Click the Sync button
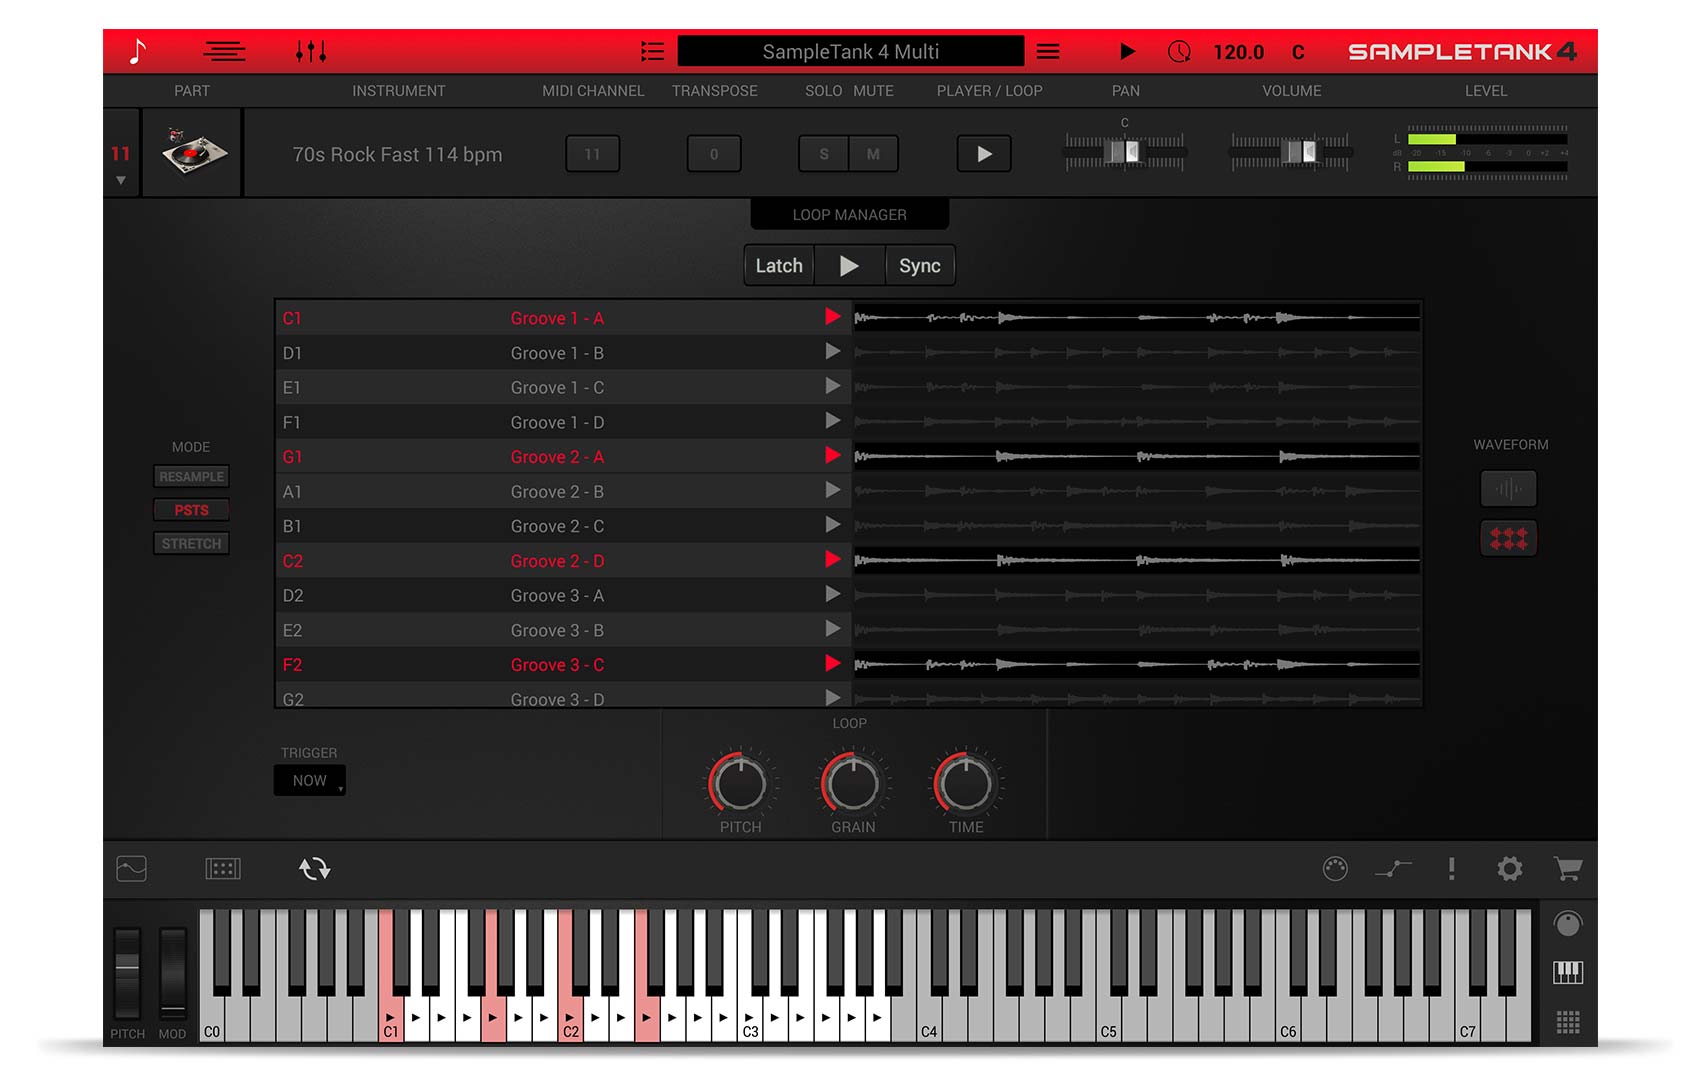Screen dimensions: 1700x1080 (919, 266)
